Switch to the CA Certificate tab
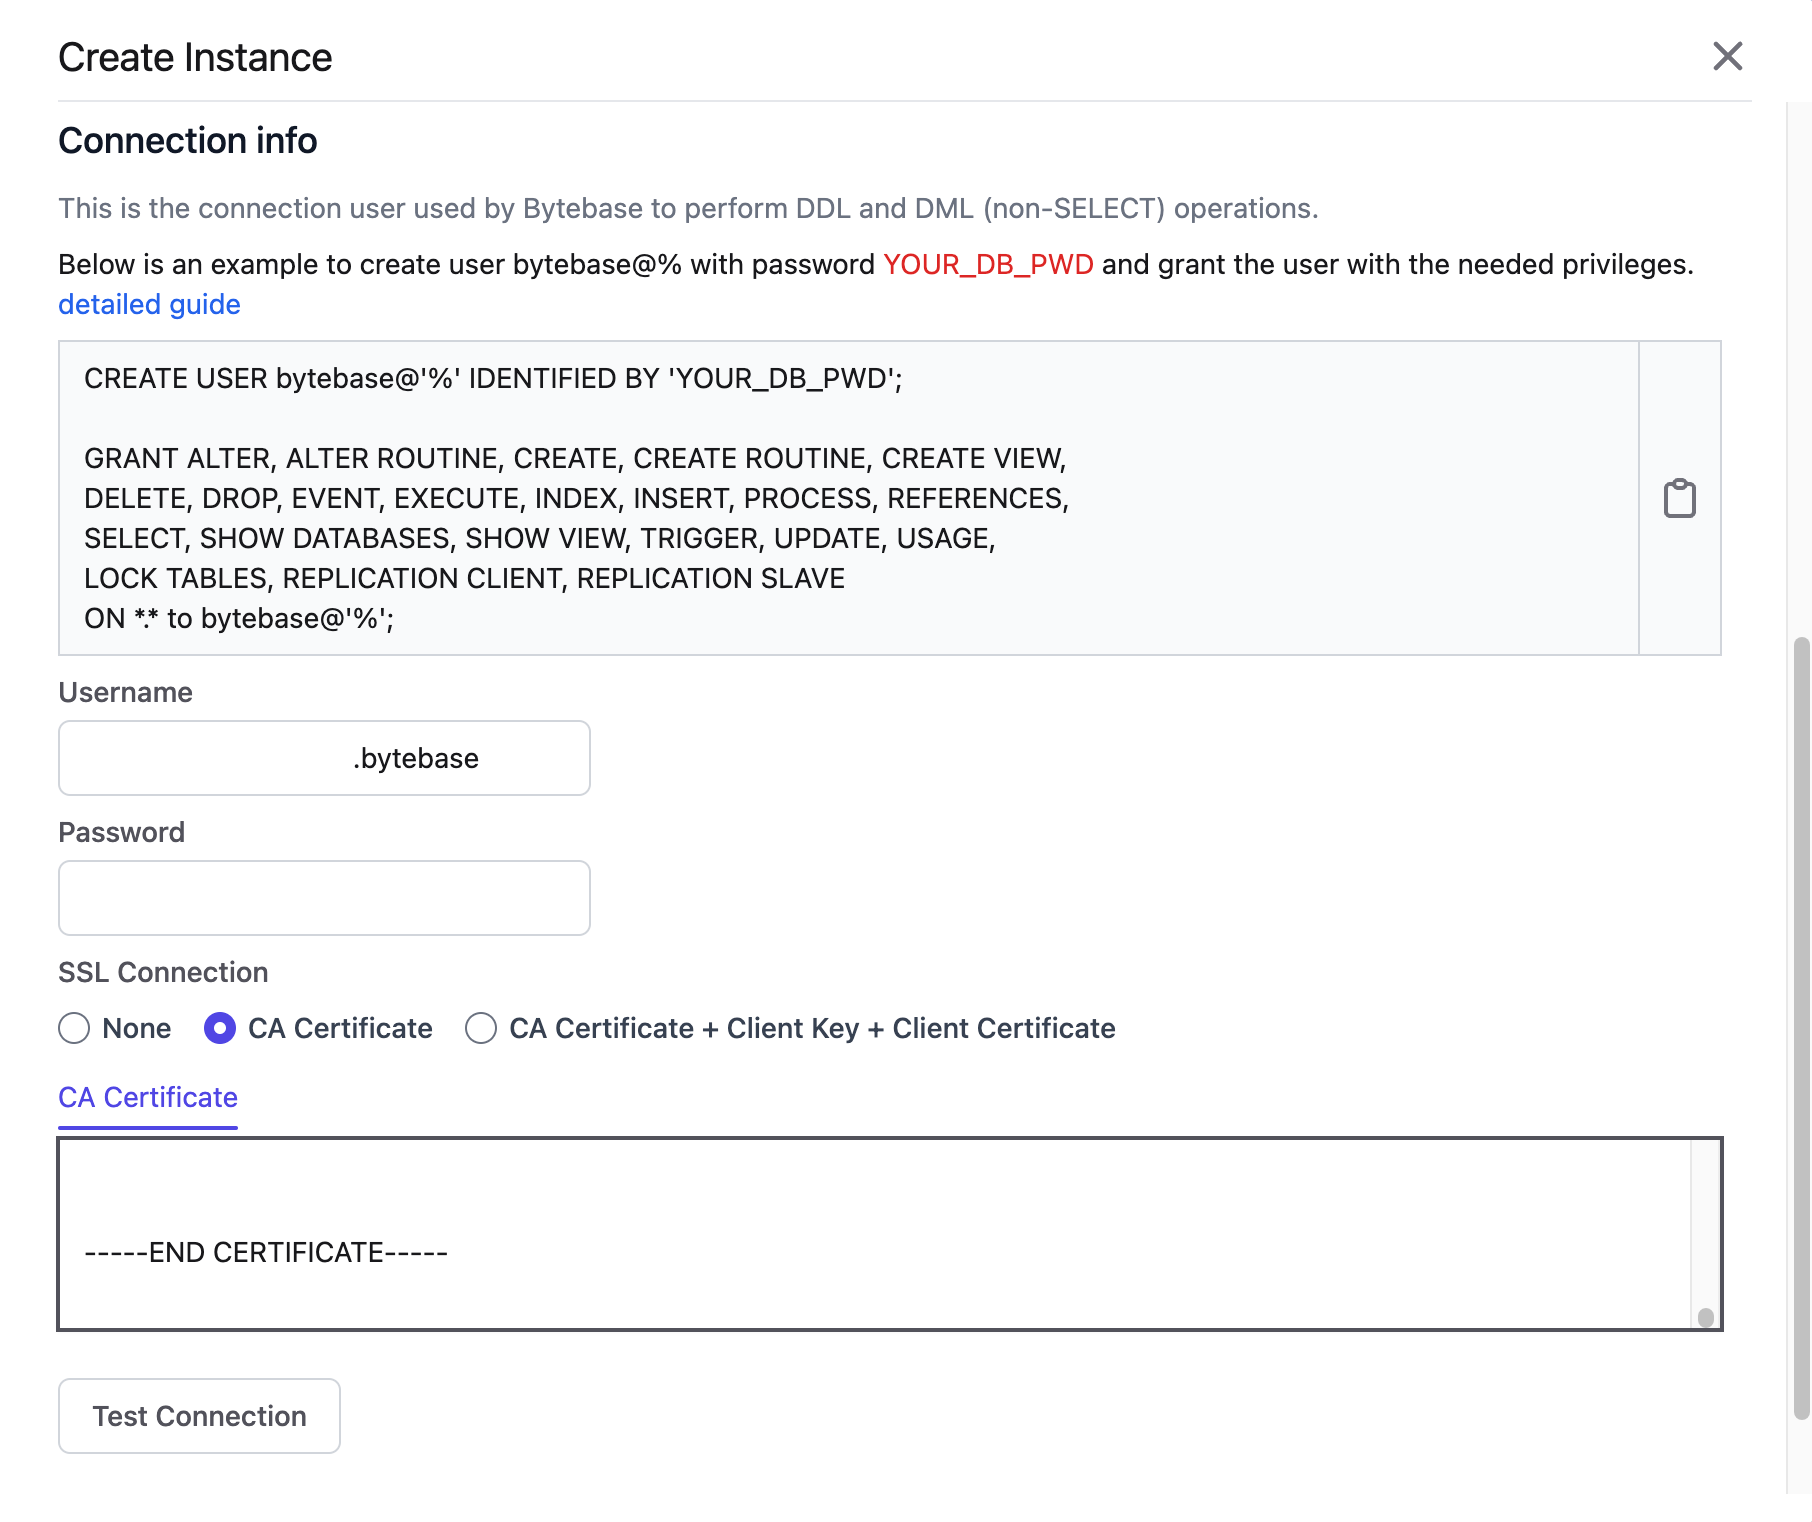The width and height of the screenshot is (1812, 1522). point(147,1097)
